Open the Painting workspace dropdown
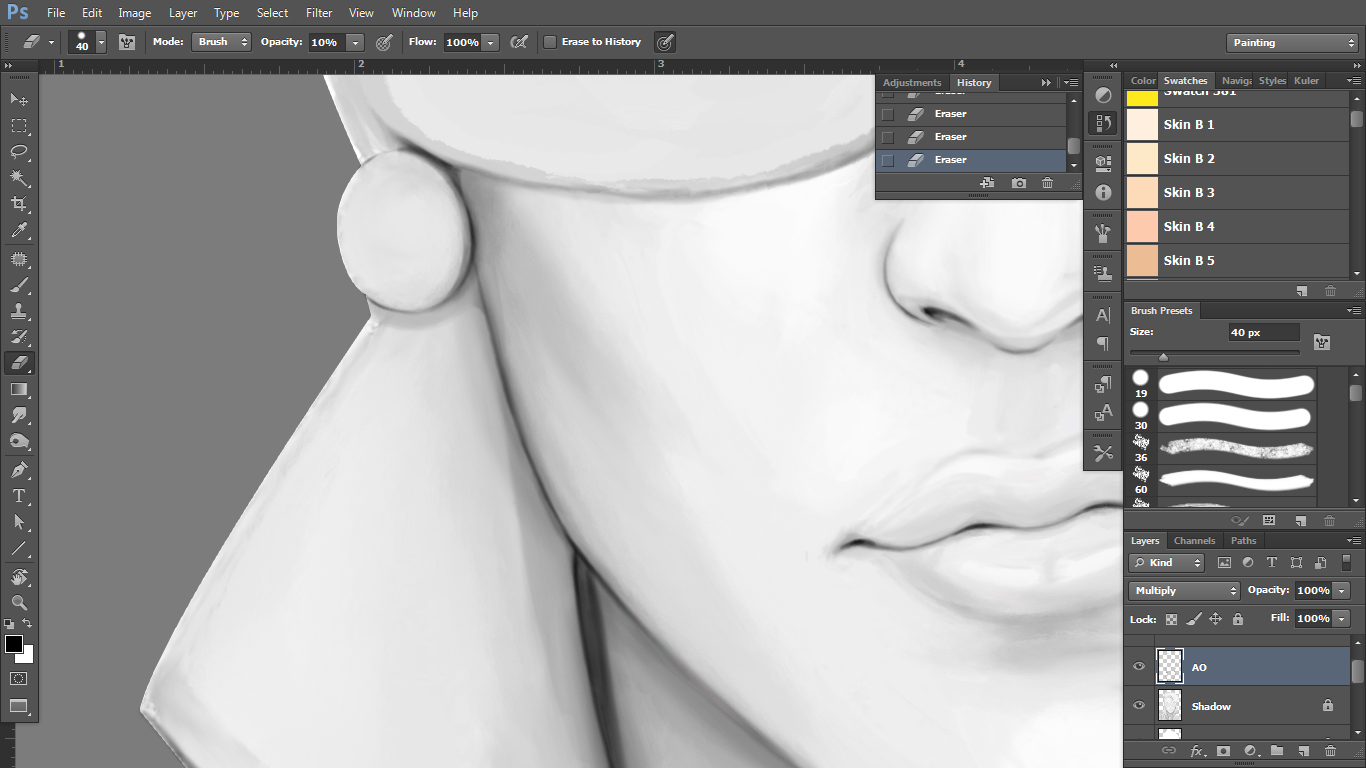Screen dimensions: 1366x768 (1292, 43)
